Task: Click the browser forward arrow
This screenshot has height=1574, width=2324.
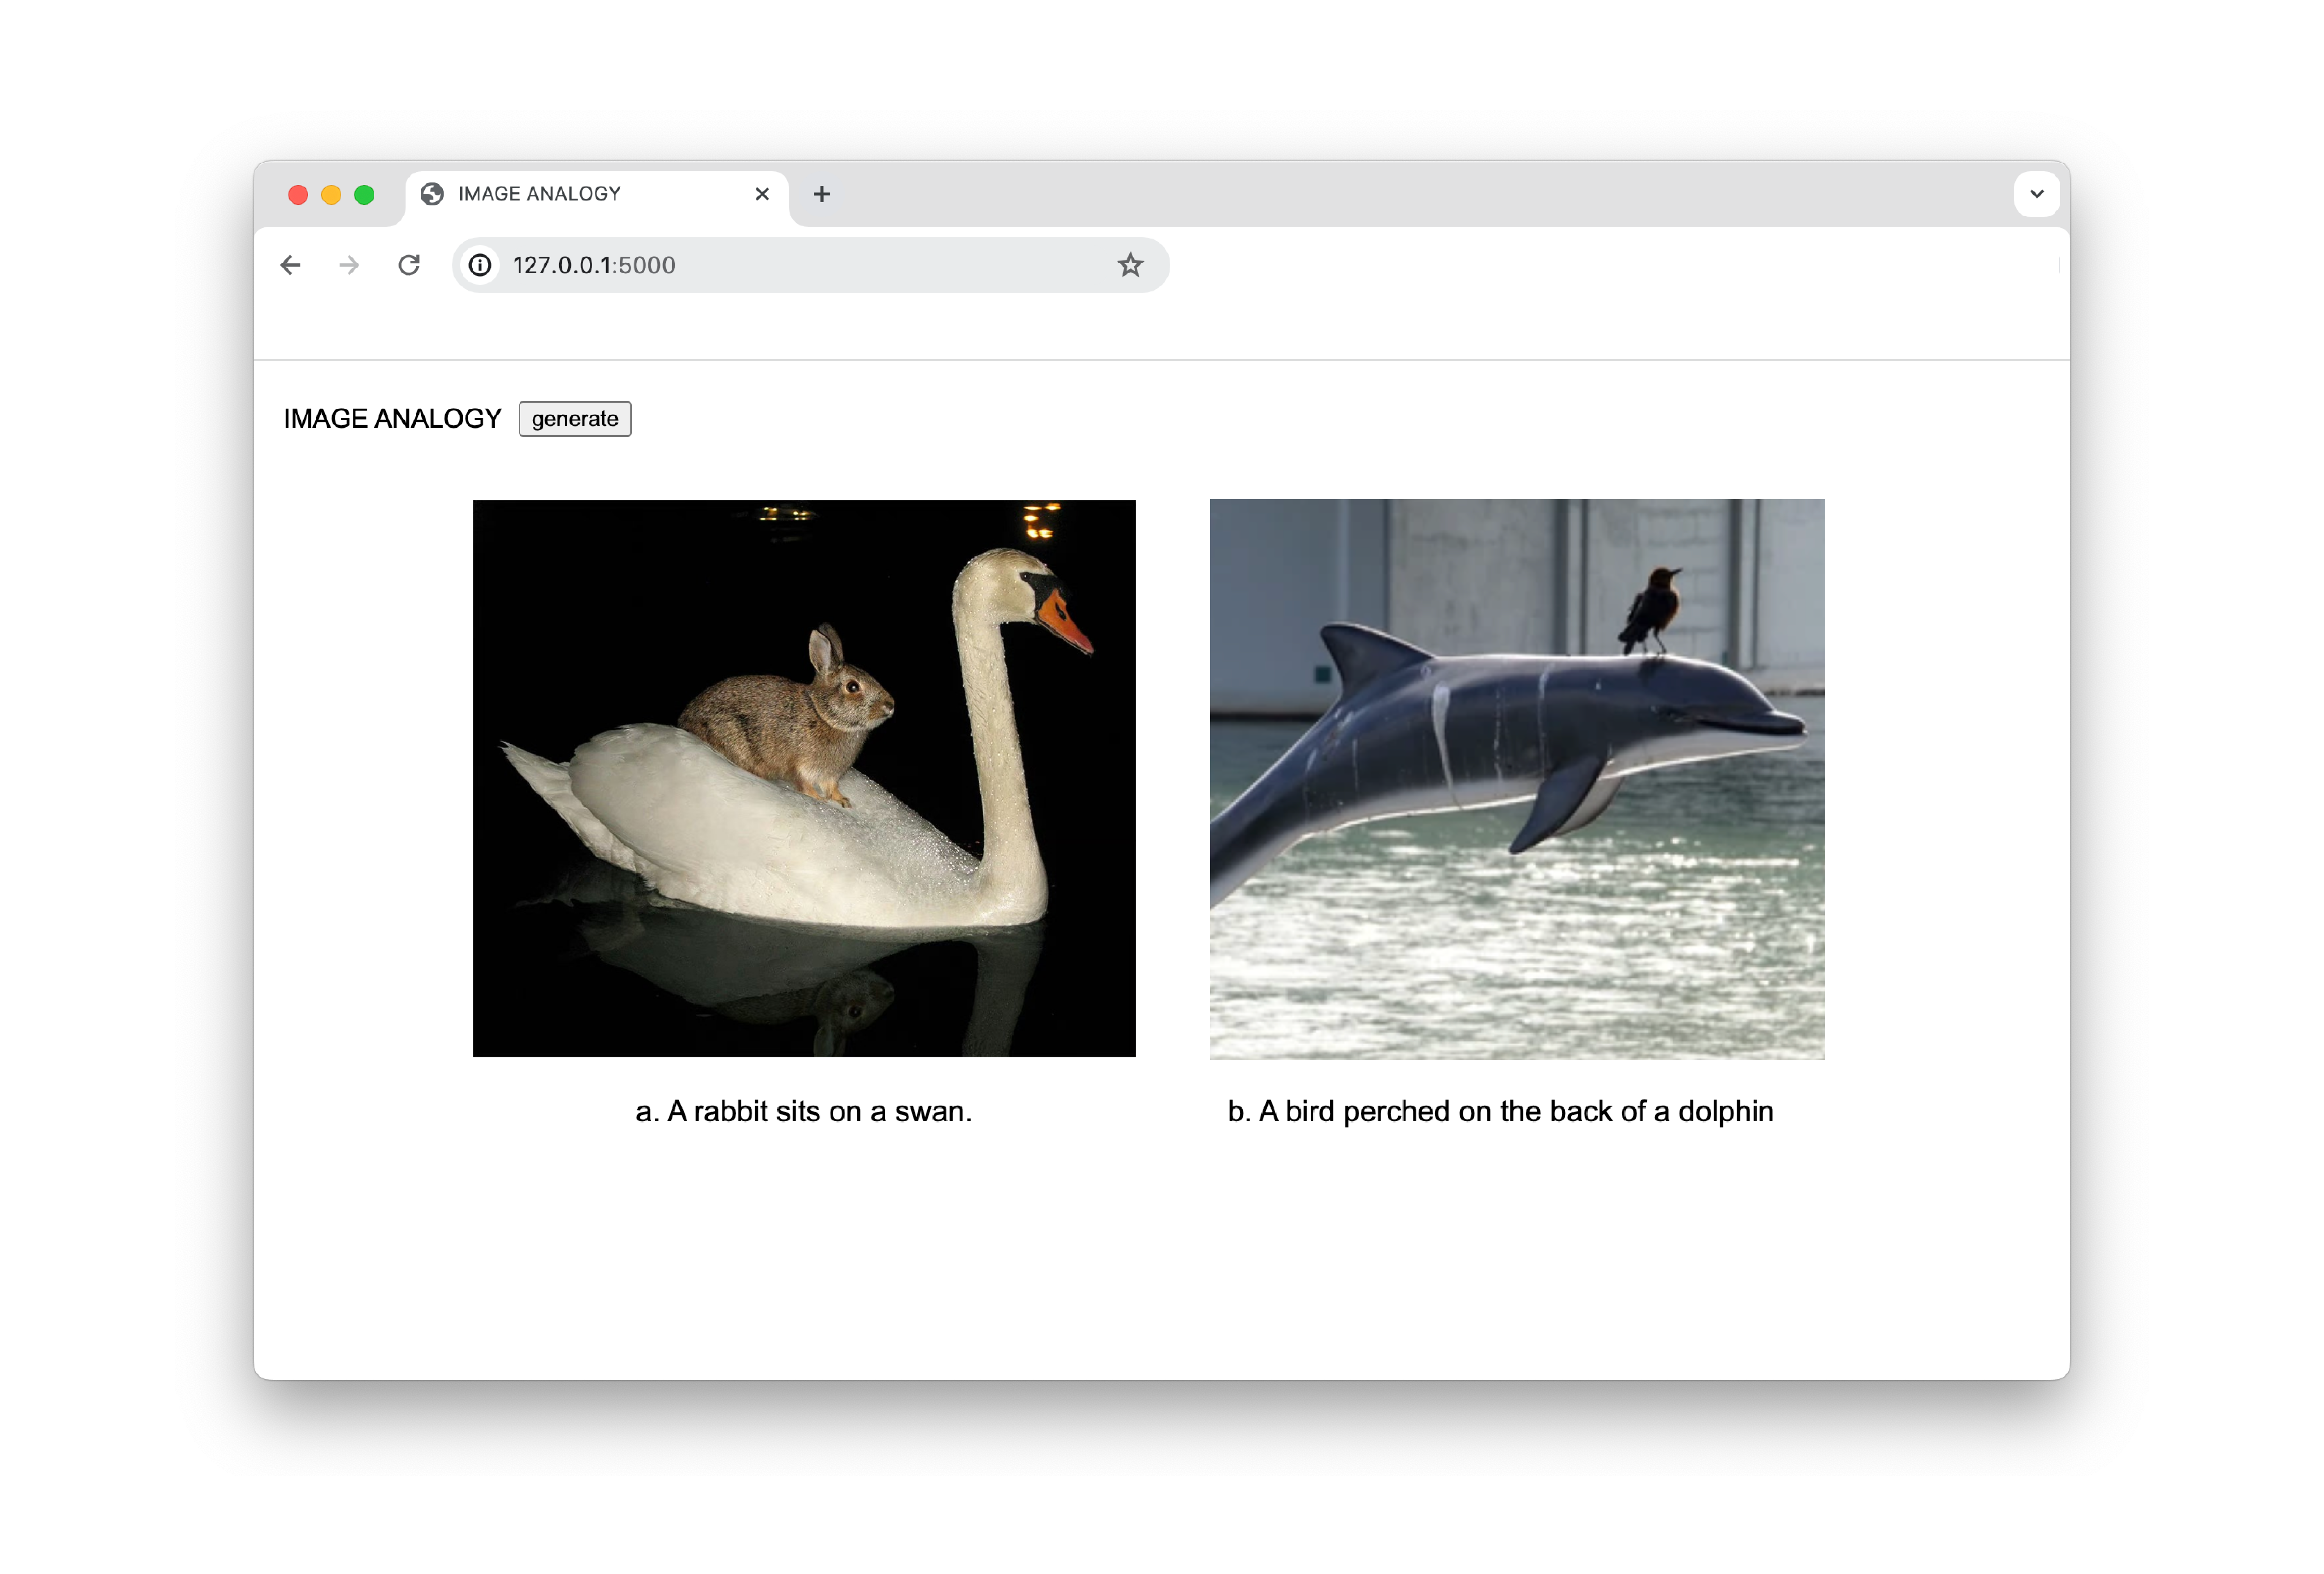Action: [349, 265]
